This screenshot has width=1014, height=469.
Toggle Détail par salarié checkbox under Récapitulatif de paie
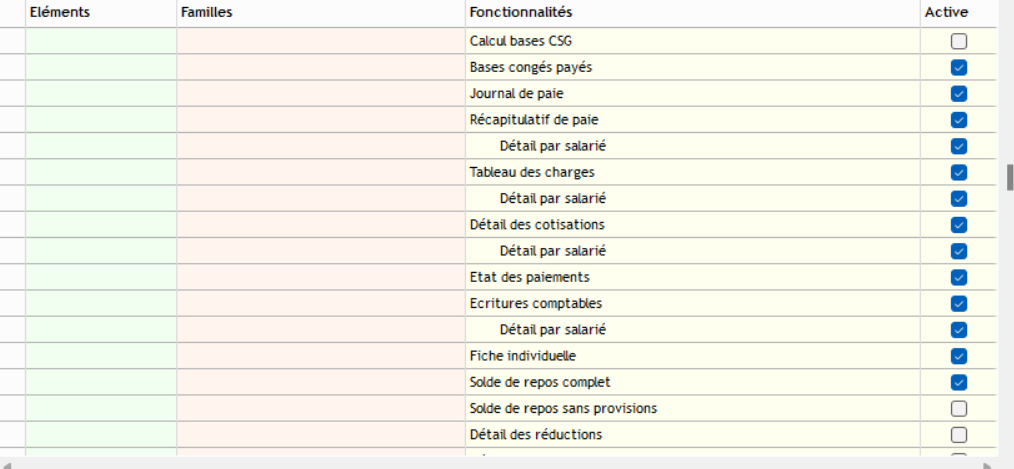point(959,146)
